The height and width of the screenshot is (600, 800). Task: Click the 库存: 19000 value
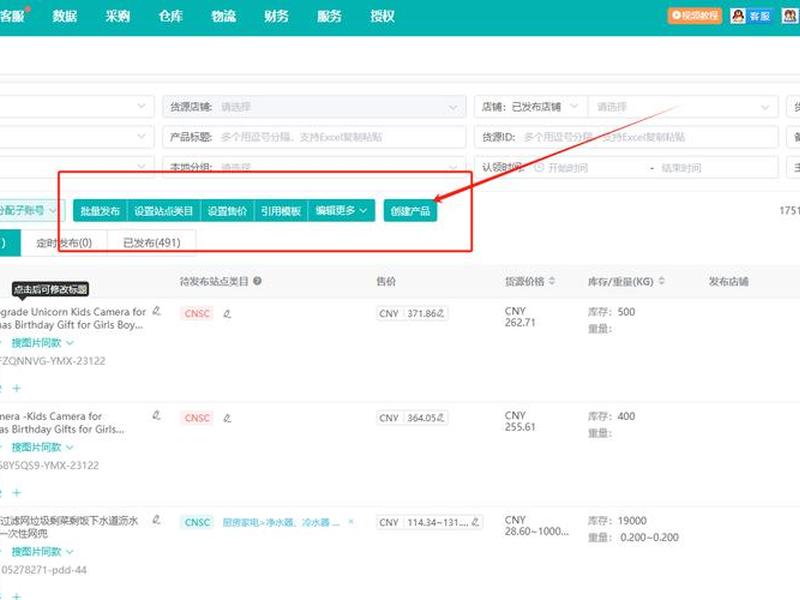(617, 521)
